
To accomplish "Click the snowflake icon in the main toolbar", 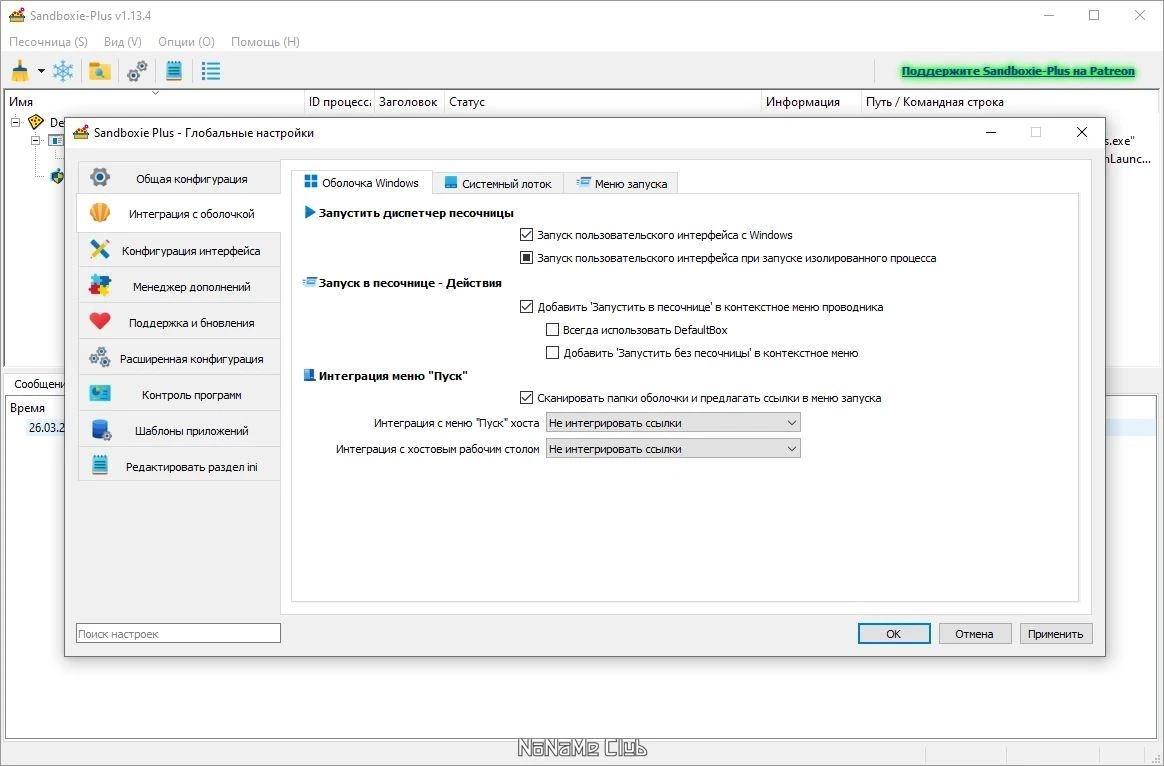I will pos(63,71).
